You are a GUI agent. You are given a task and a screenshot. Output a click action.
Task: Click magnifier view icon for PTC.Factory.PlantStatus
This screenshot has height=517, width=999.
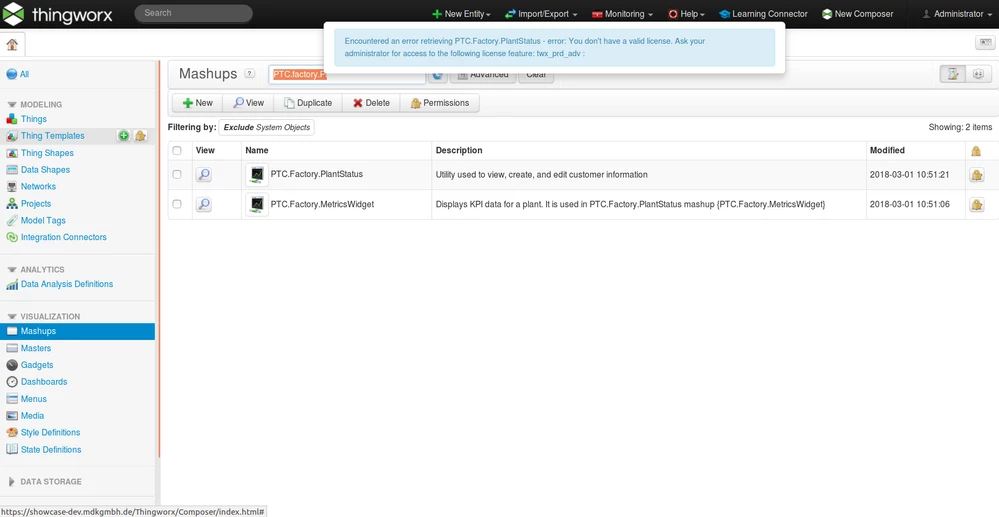[204, 175]
